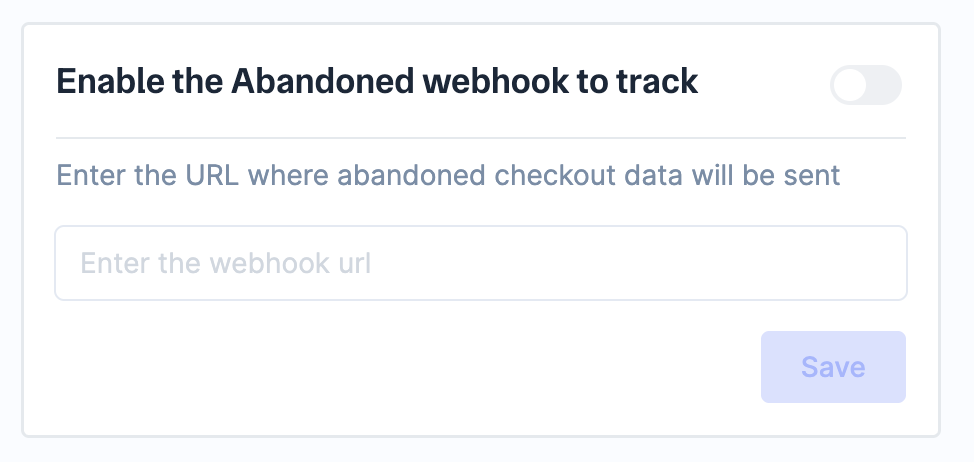Screen dimensions: 974x472
Task: Click 'will be sent' in the description text
Action: click(x=768, y=176)
